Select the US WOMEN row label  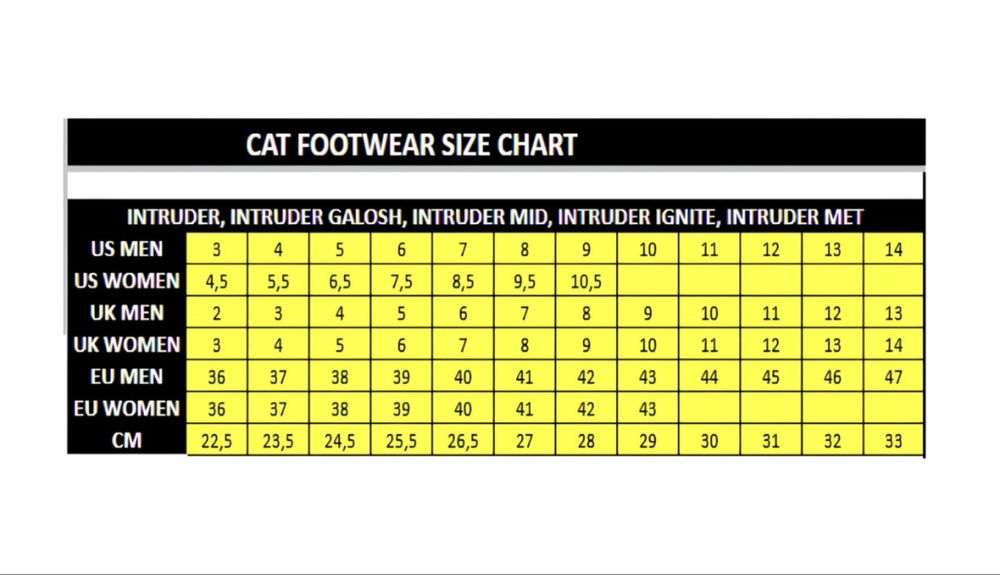coord(127,281)
